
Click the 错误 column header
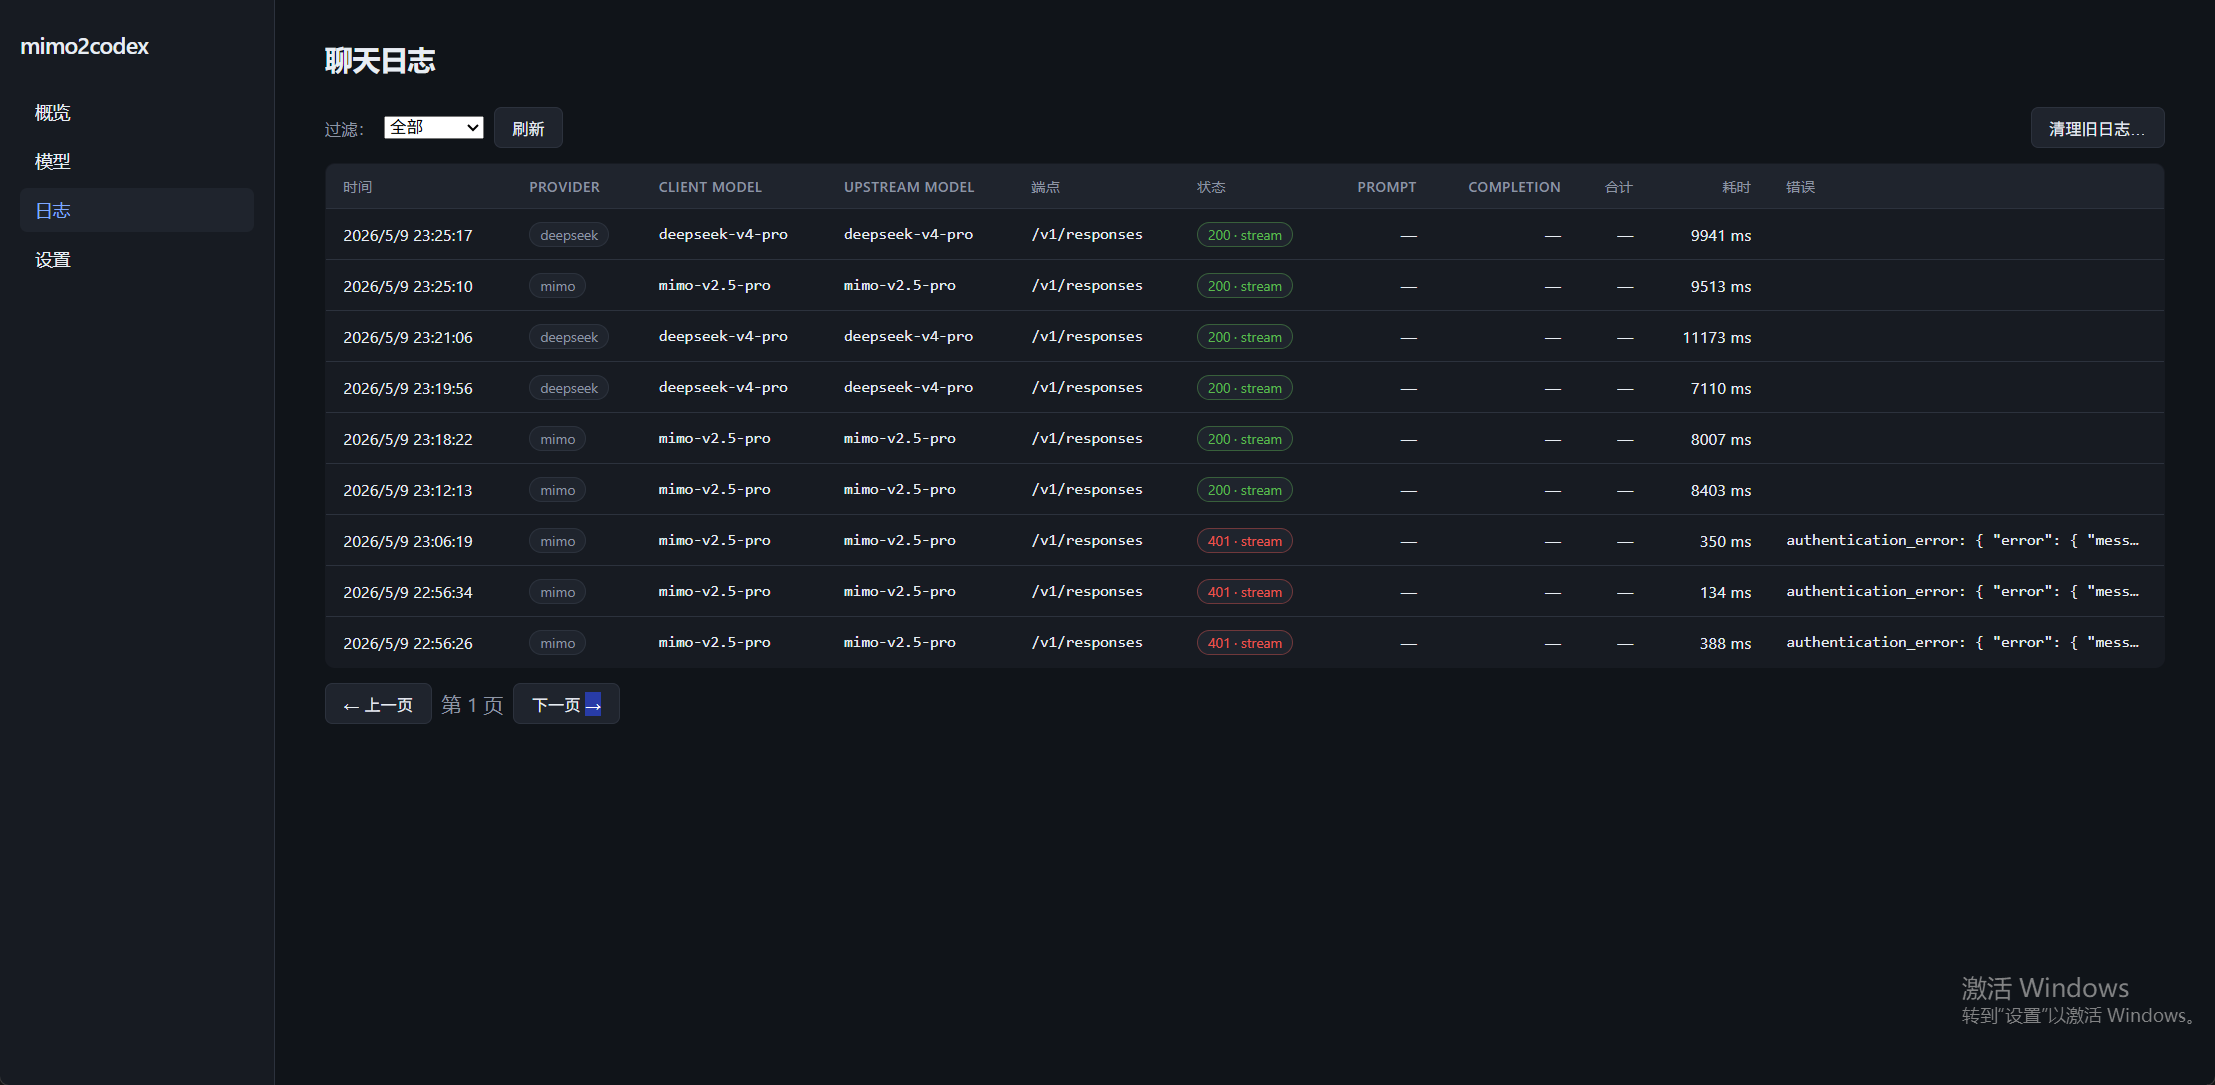(1801, 187)
